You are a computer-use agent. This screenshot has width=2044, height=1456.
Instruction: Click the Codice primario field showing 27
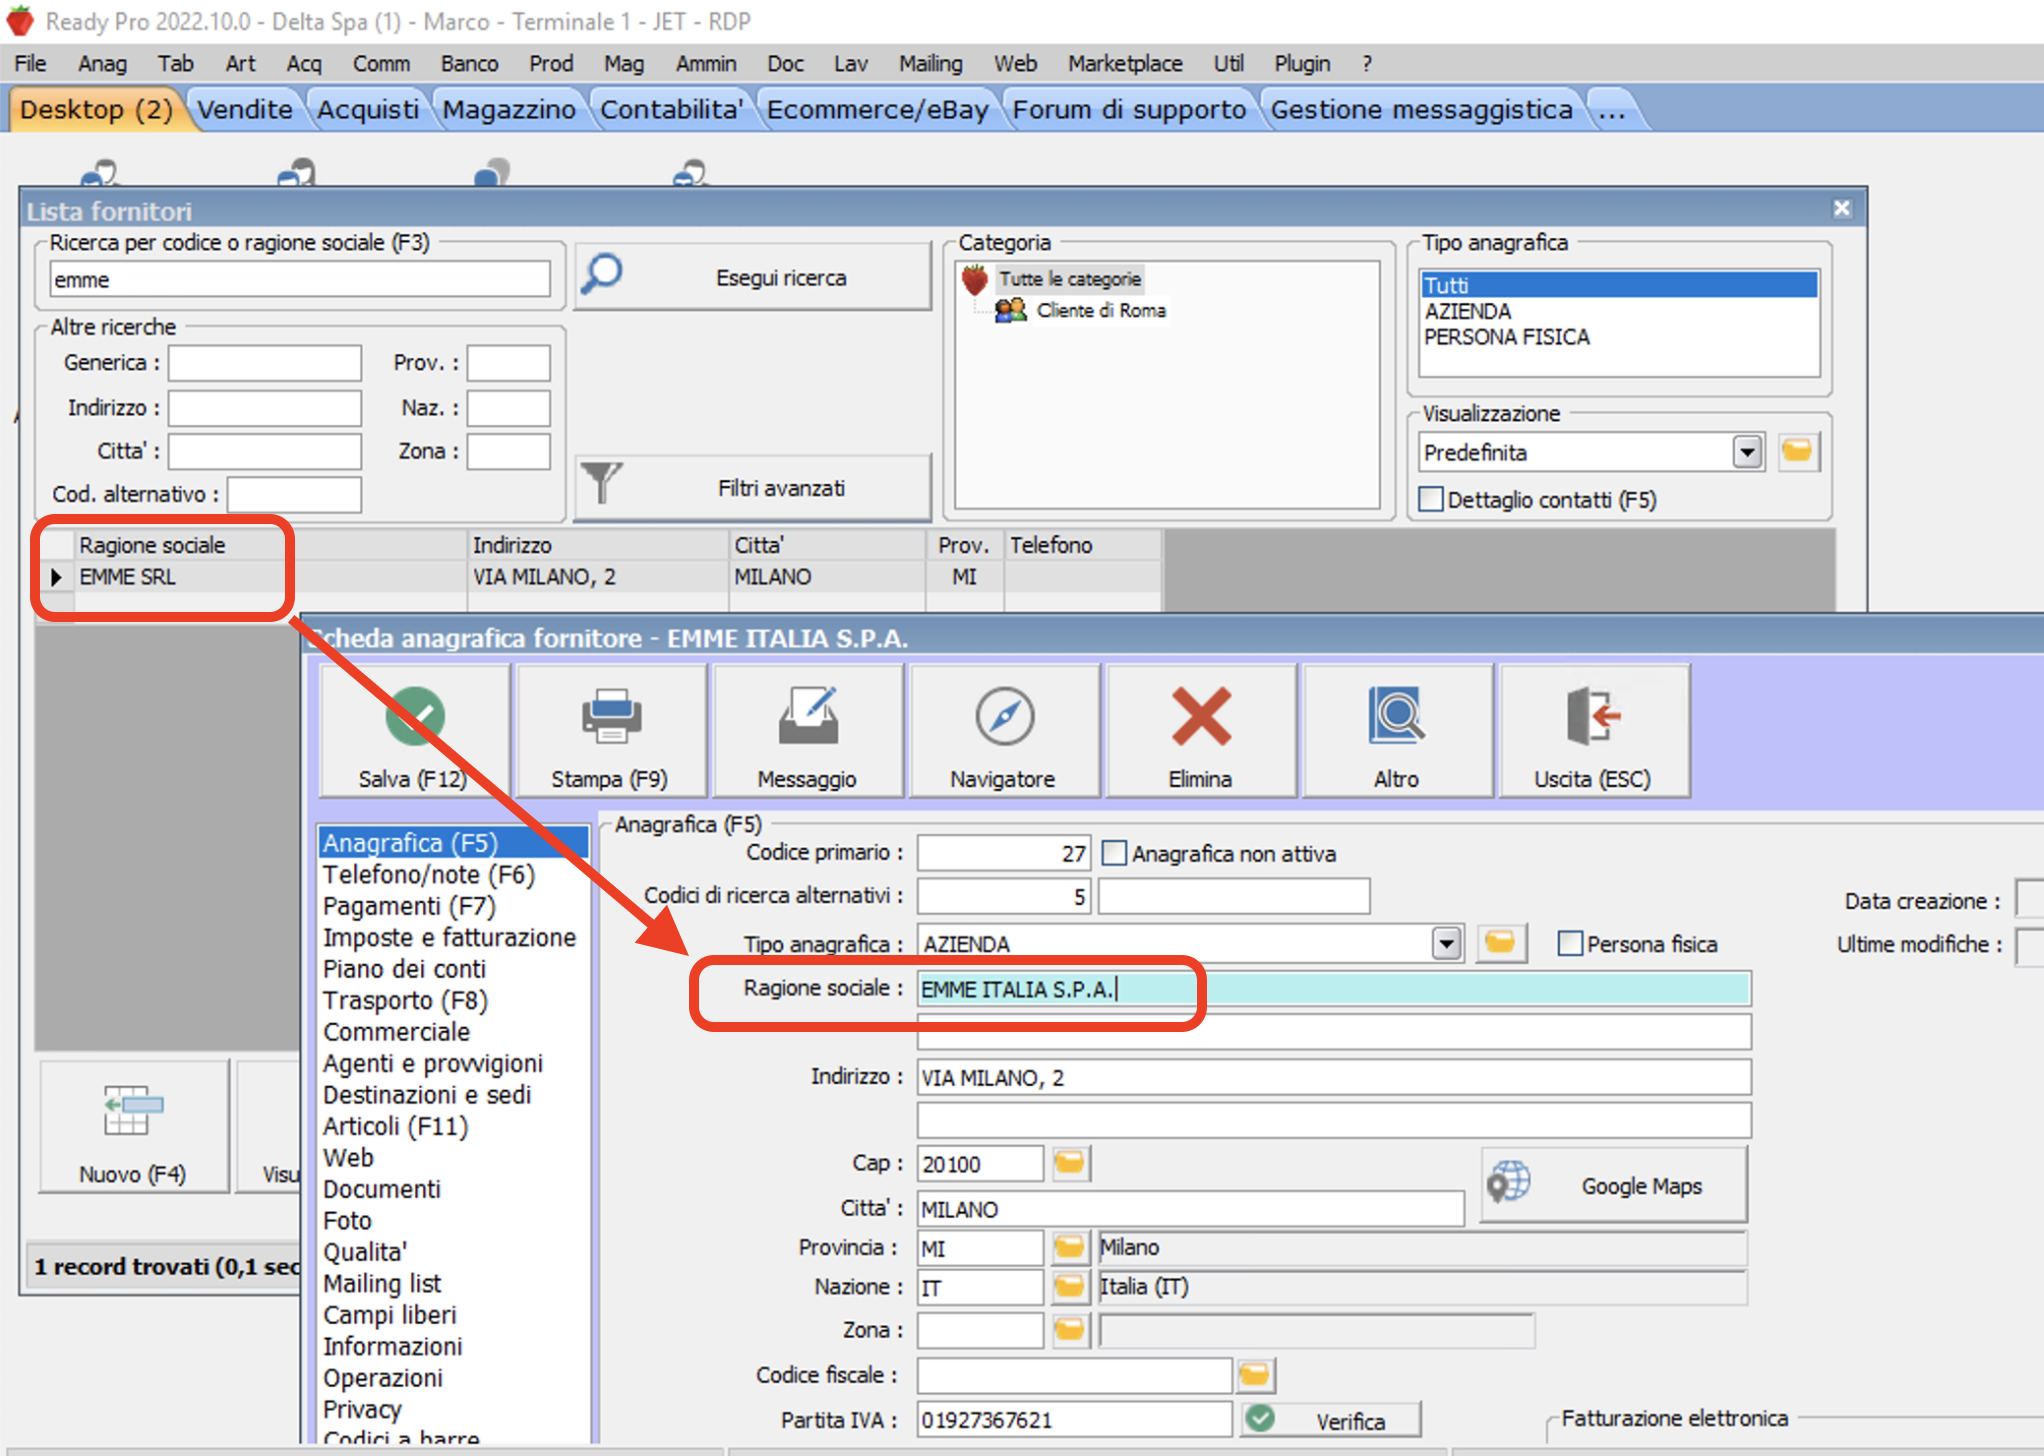tap(1004, 853)
